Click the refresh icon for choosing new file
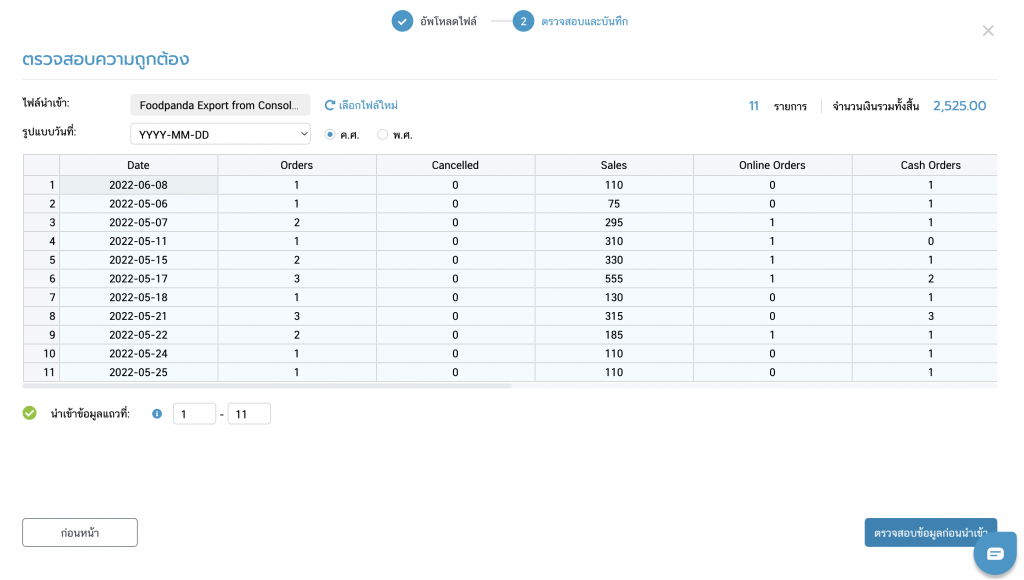Viewport: 1024px width, 580px height. click(x=330, y=105)
